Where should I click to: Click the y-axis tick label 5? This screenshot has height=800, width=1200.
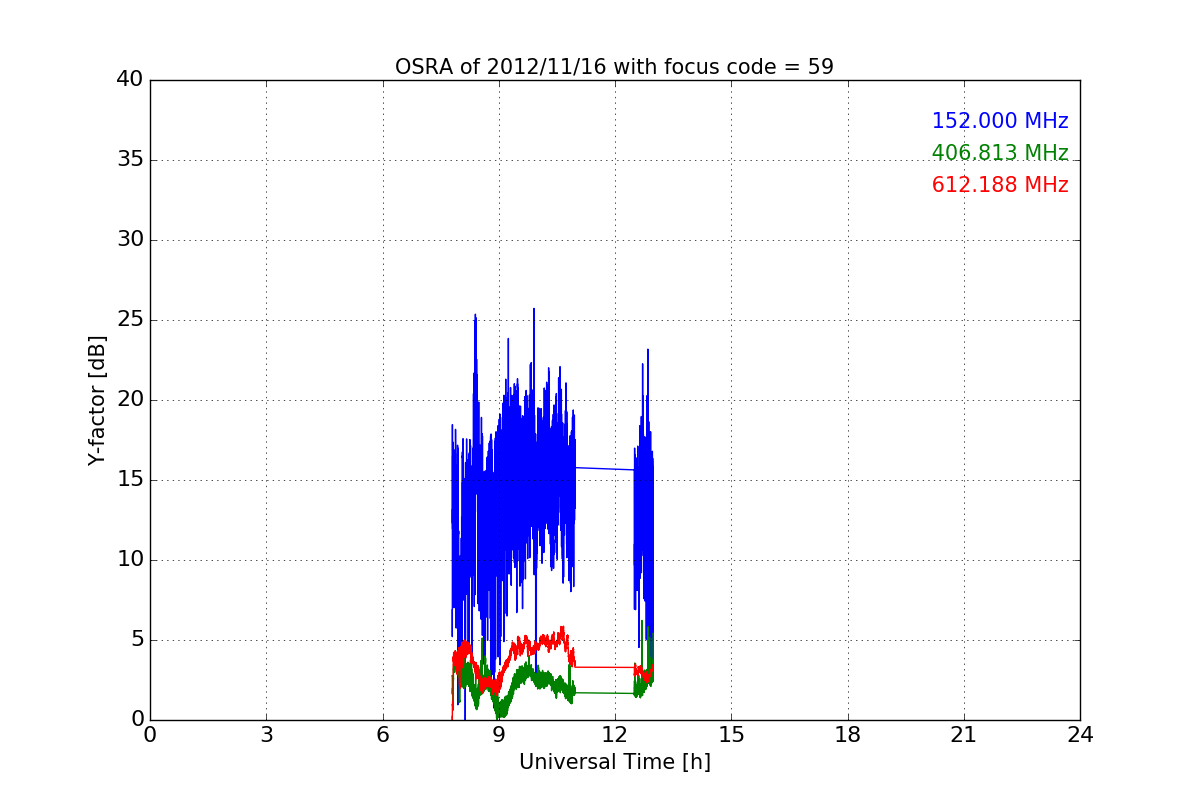tap(137, 640)
